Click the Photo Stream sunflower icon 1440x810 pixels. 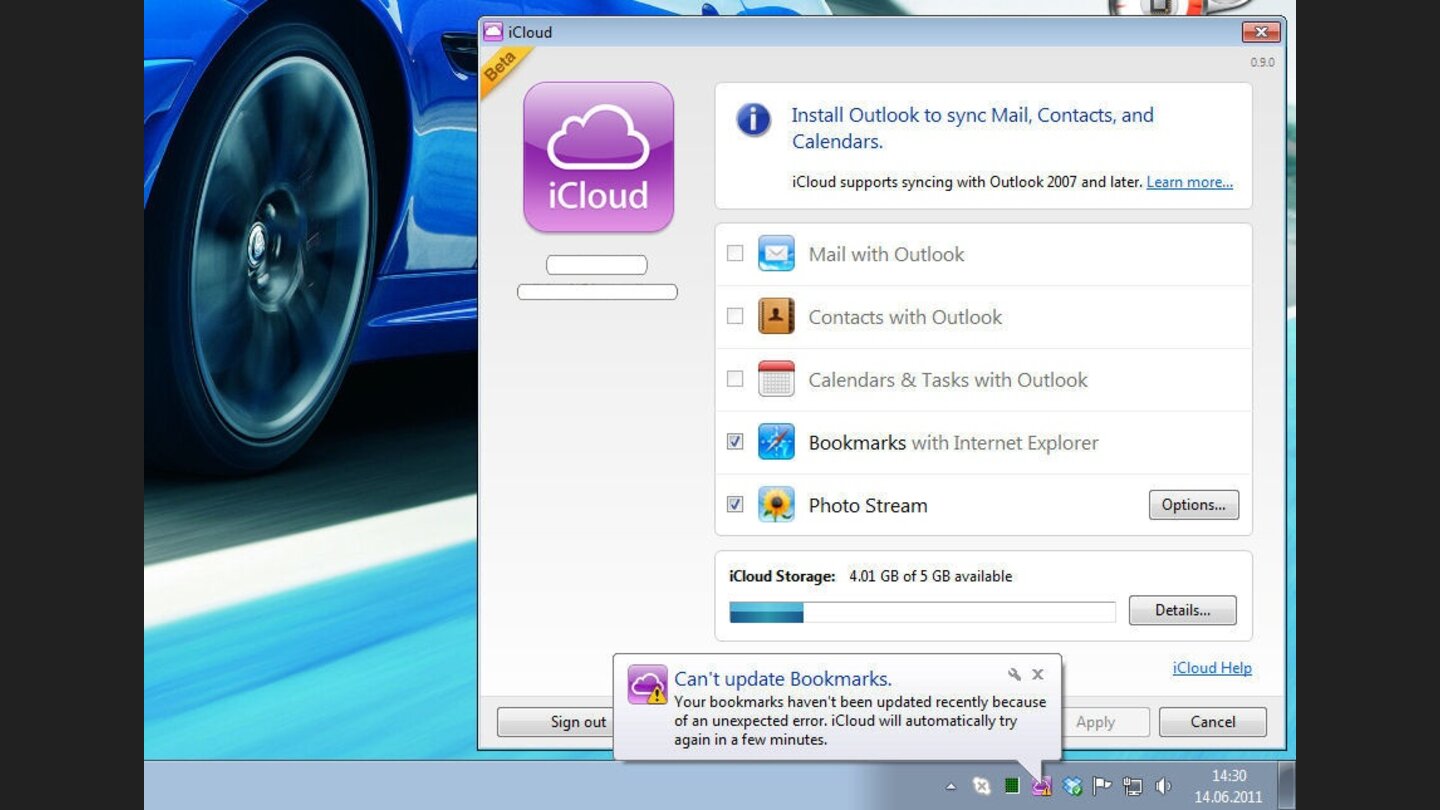[x=776, y=505]
